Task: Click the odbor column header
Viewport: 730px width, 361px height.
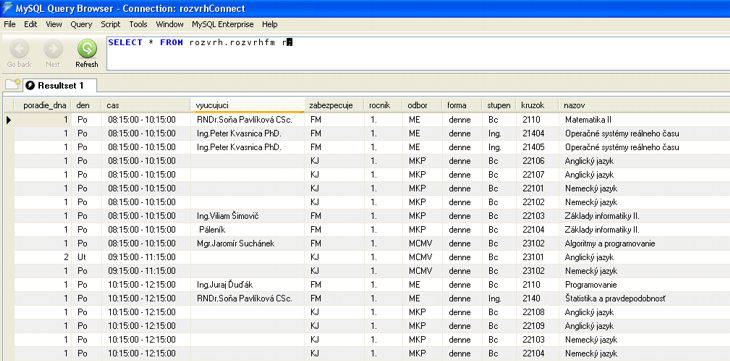Action: [421, 105]
